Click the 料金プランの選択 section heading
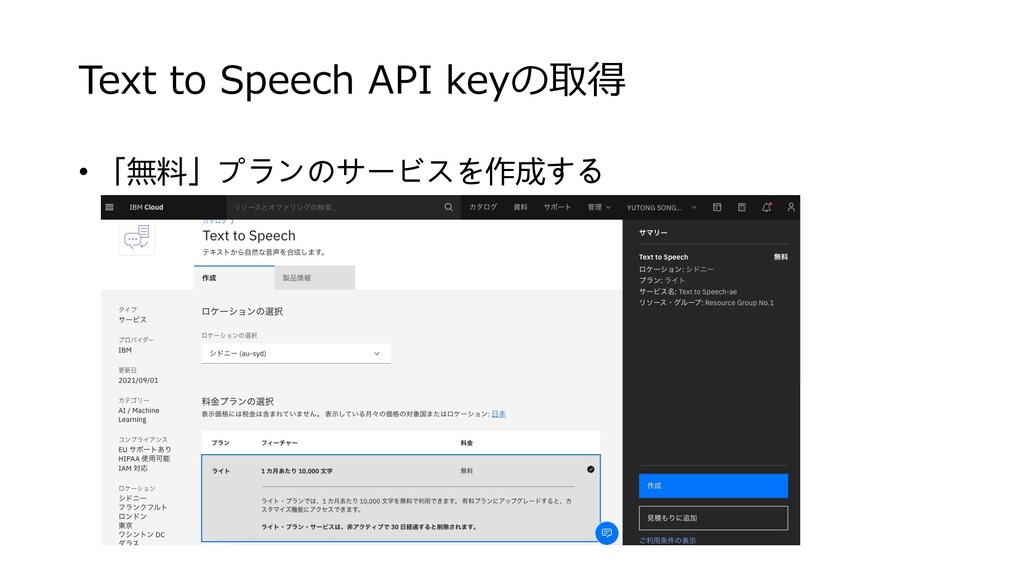1024x576 pixels. tap(237, 401)
